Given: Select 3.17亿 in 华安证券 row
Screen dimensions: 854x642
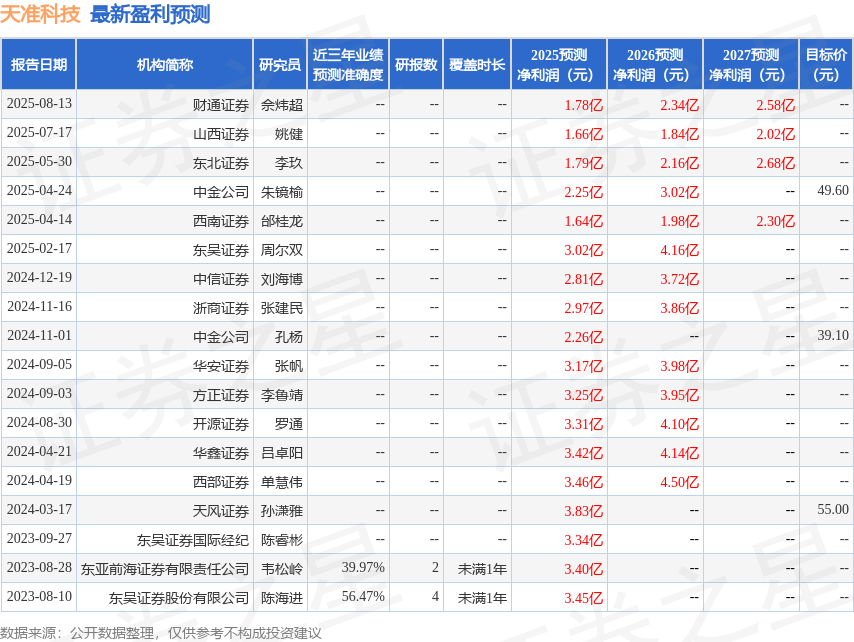Looking at the screenshot, I should pyautogui.click(x=583, y=366).
